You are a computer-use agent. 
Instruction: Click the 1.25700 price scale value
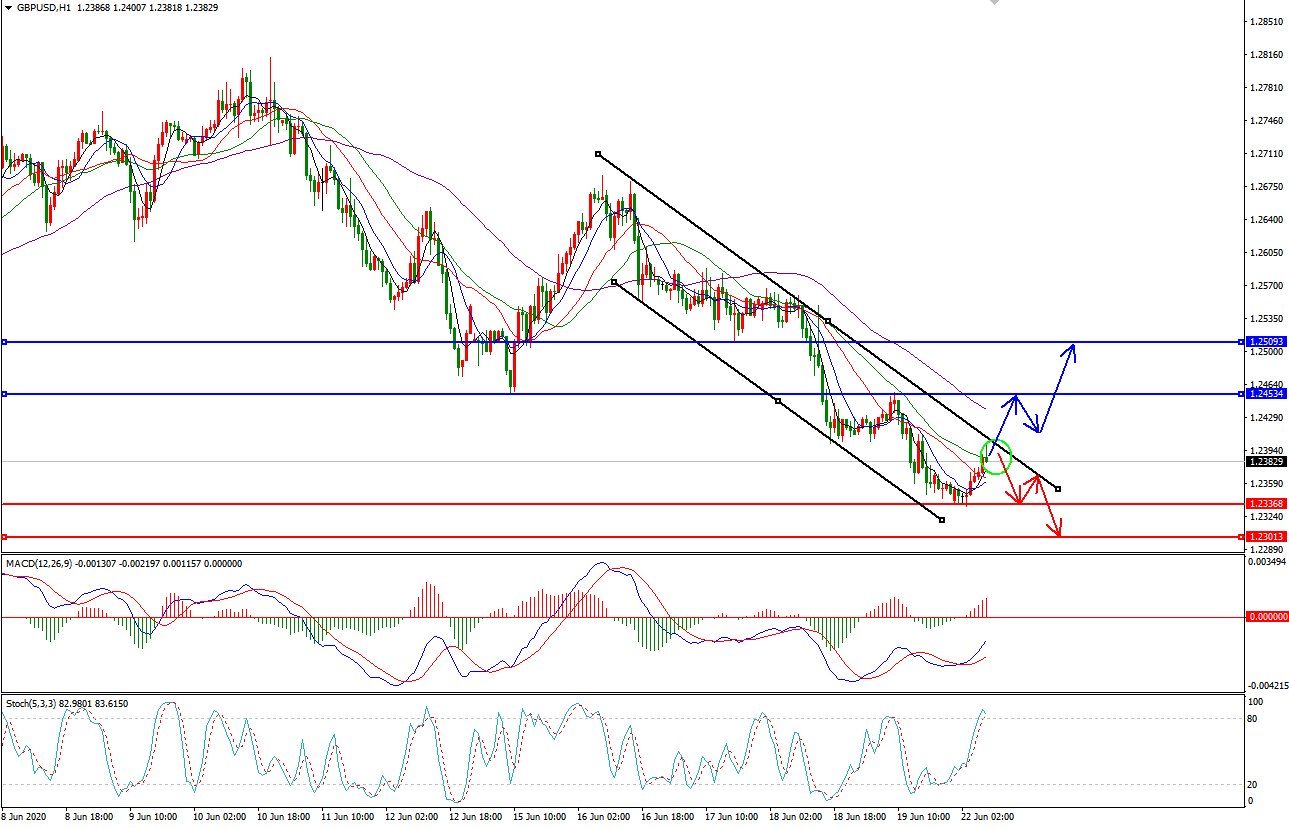click(x=1266, y=286)
